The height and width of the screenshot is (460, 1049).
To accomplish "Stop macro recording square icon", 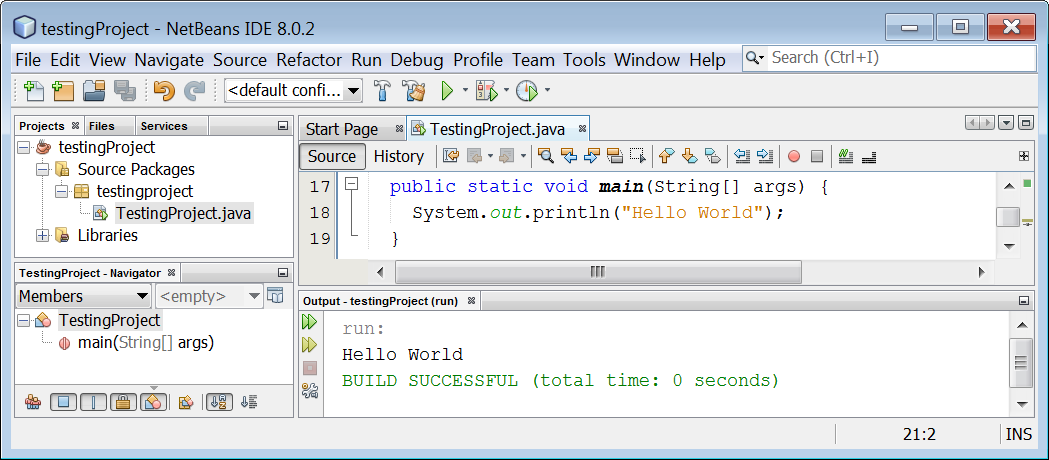I will pyautogui.click(x=817, y=156).
